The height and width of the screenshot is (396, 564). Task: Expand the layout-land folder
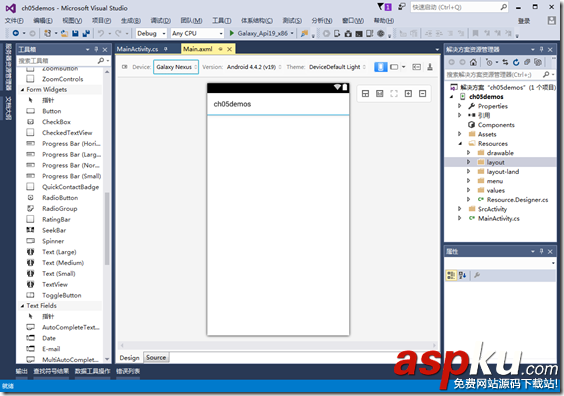pos(468,172)
